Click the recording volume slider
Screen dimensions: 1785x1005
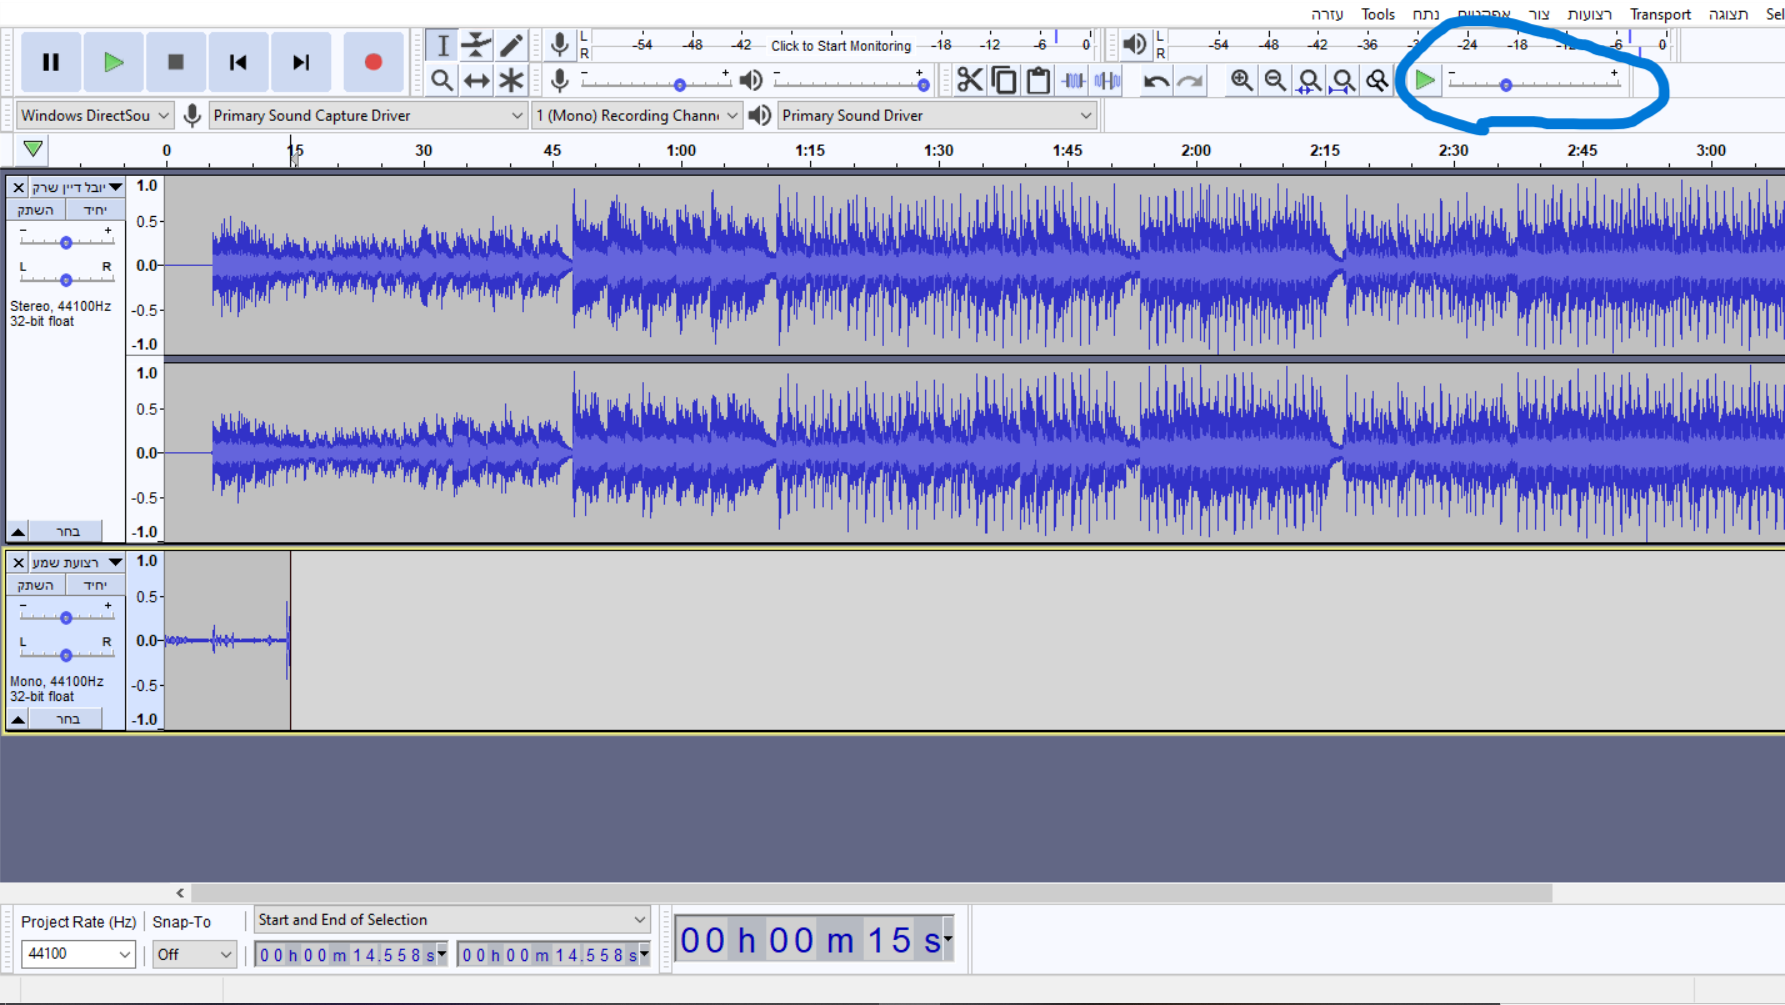656,82
